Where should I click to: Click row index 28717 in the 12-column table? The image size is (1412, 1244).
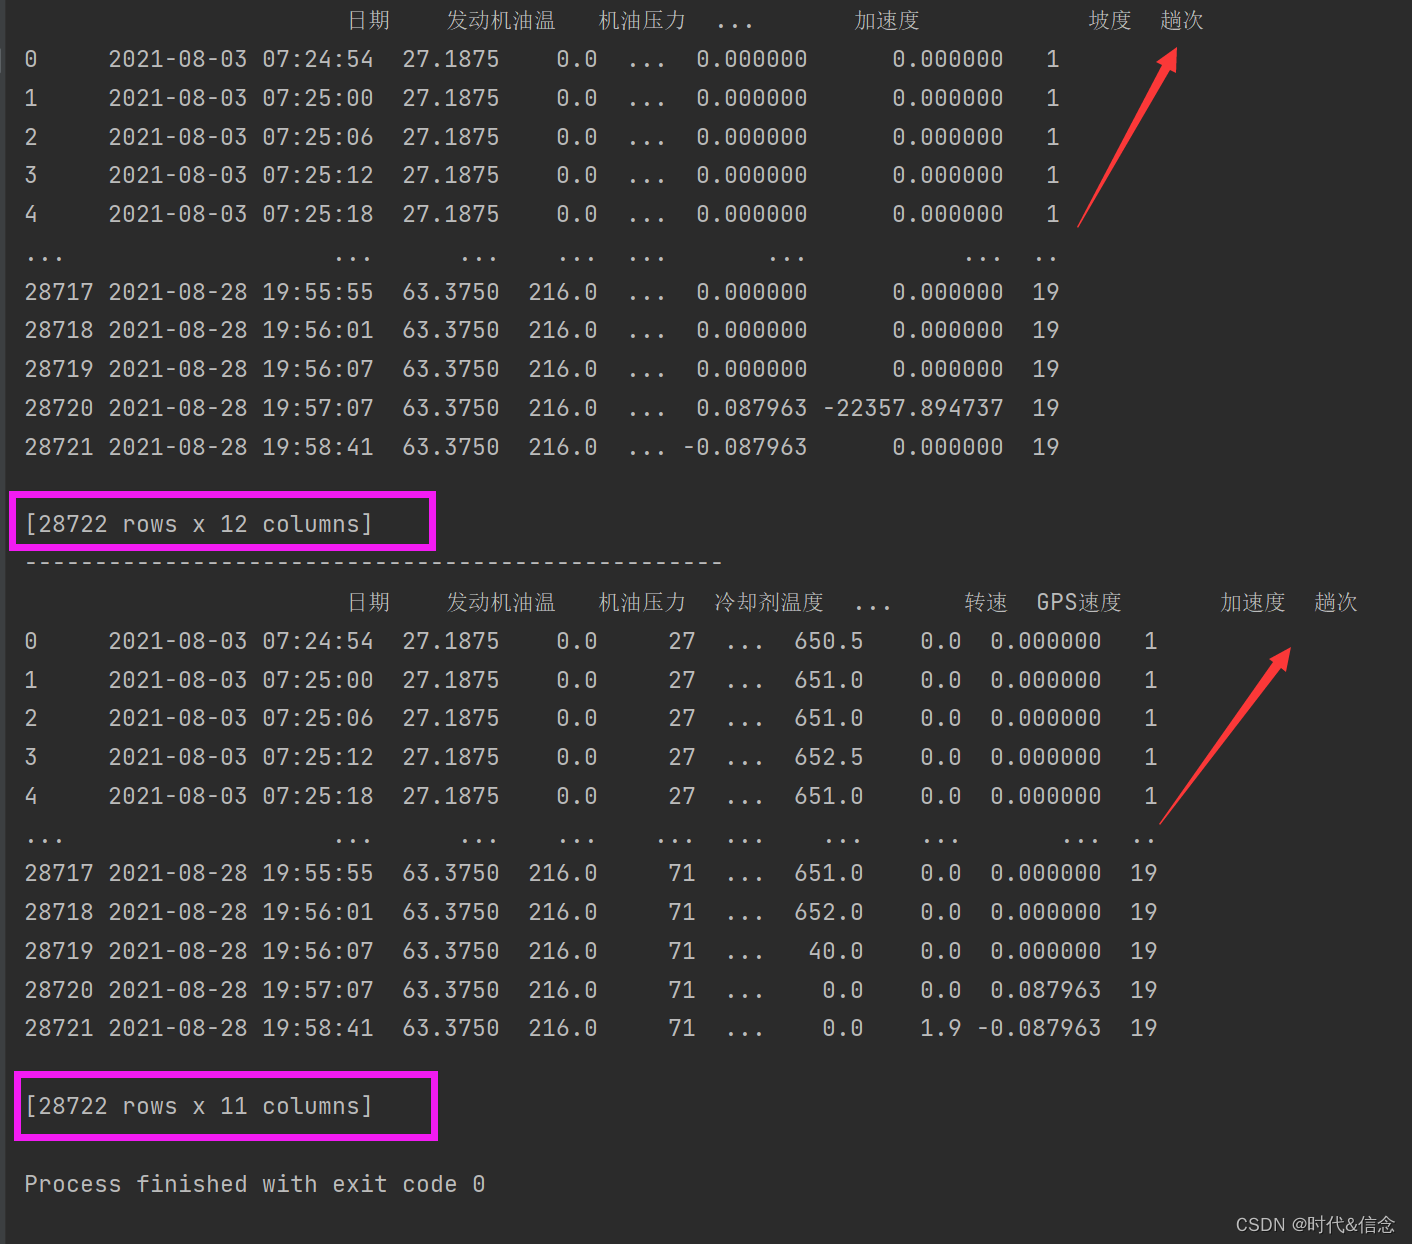(59, 292)
